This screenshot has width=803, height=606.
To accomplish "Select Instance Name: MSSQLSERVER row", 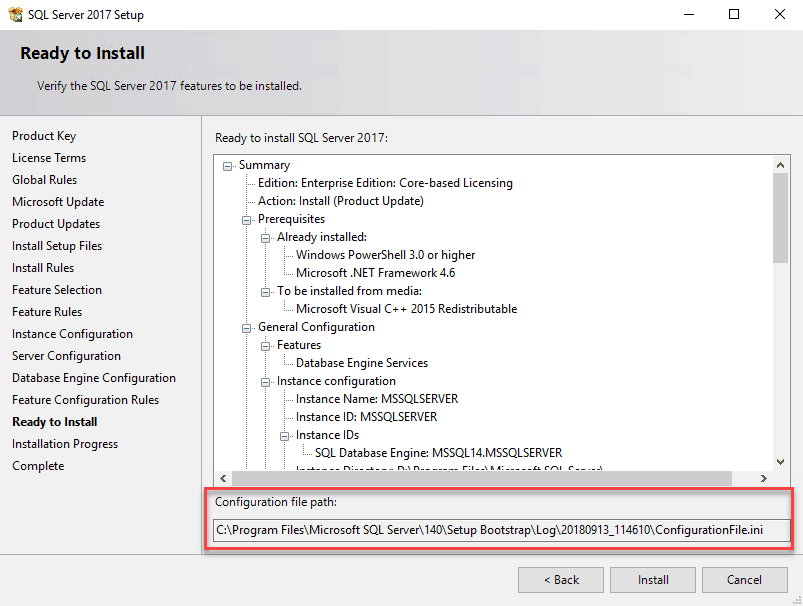I will [x=377, y=399].
